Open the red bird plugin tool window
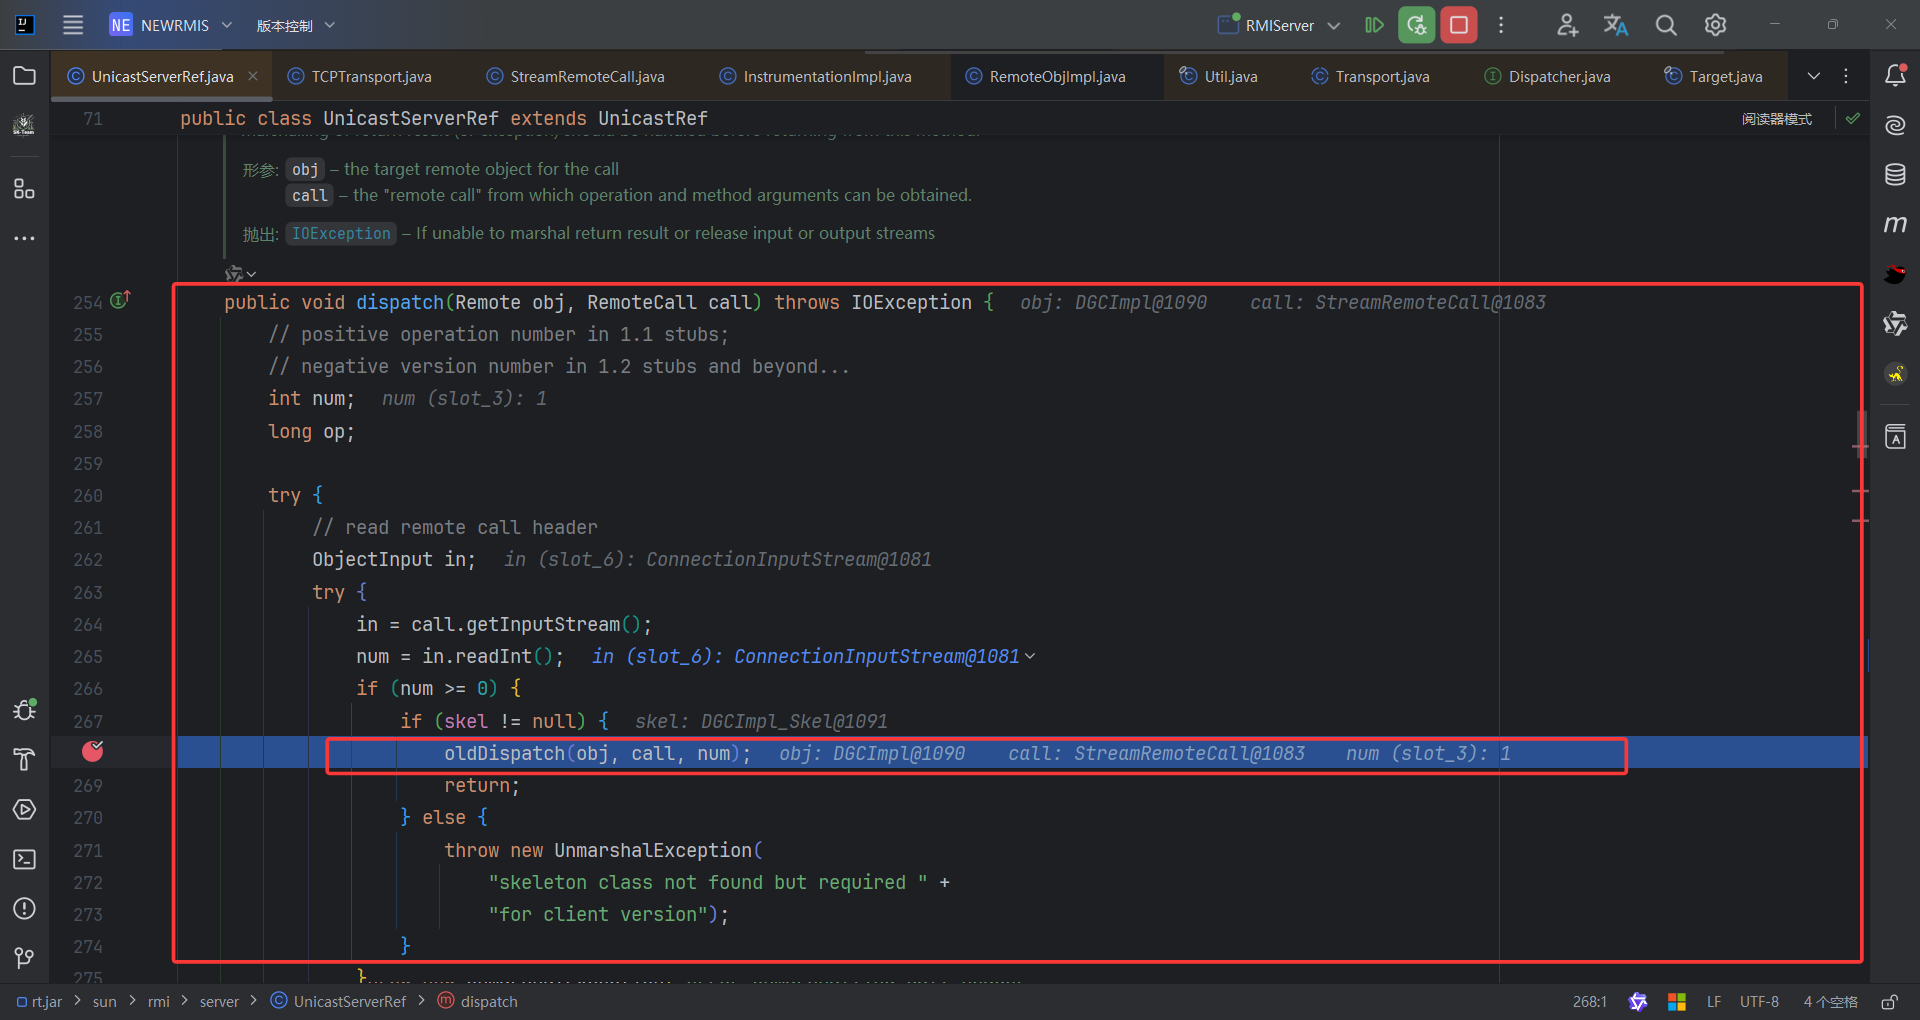The height and width of the screenshot is (1020, 1920). pos(1895,274)
